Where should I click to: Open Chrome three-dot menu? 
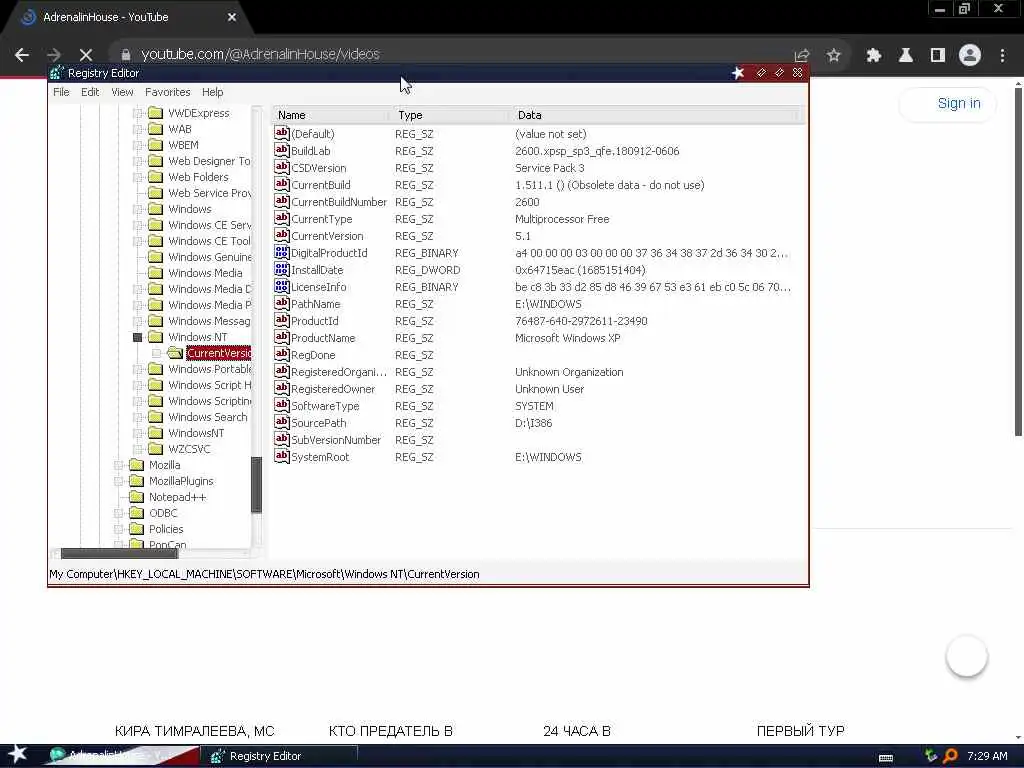(x=1002, y=55)
